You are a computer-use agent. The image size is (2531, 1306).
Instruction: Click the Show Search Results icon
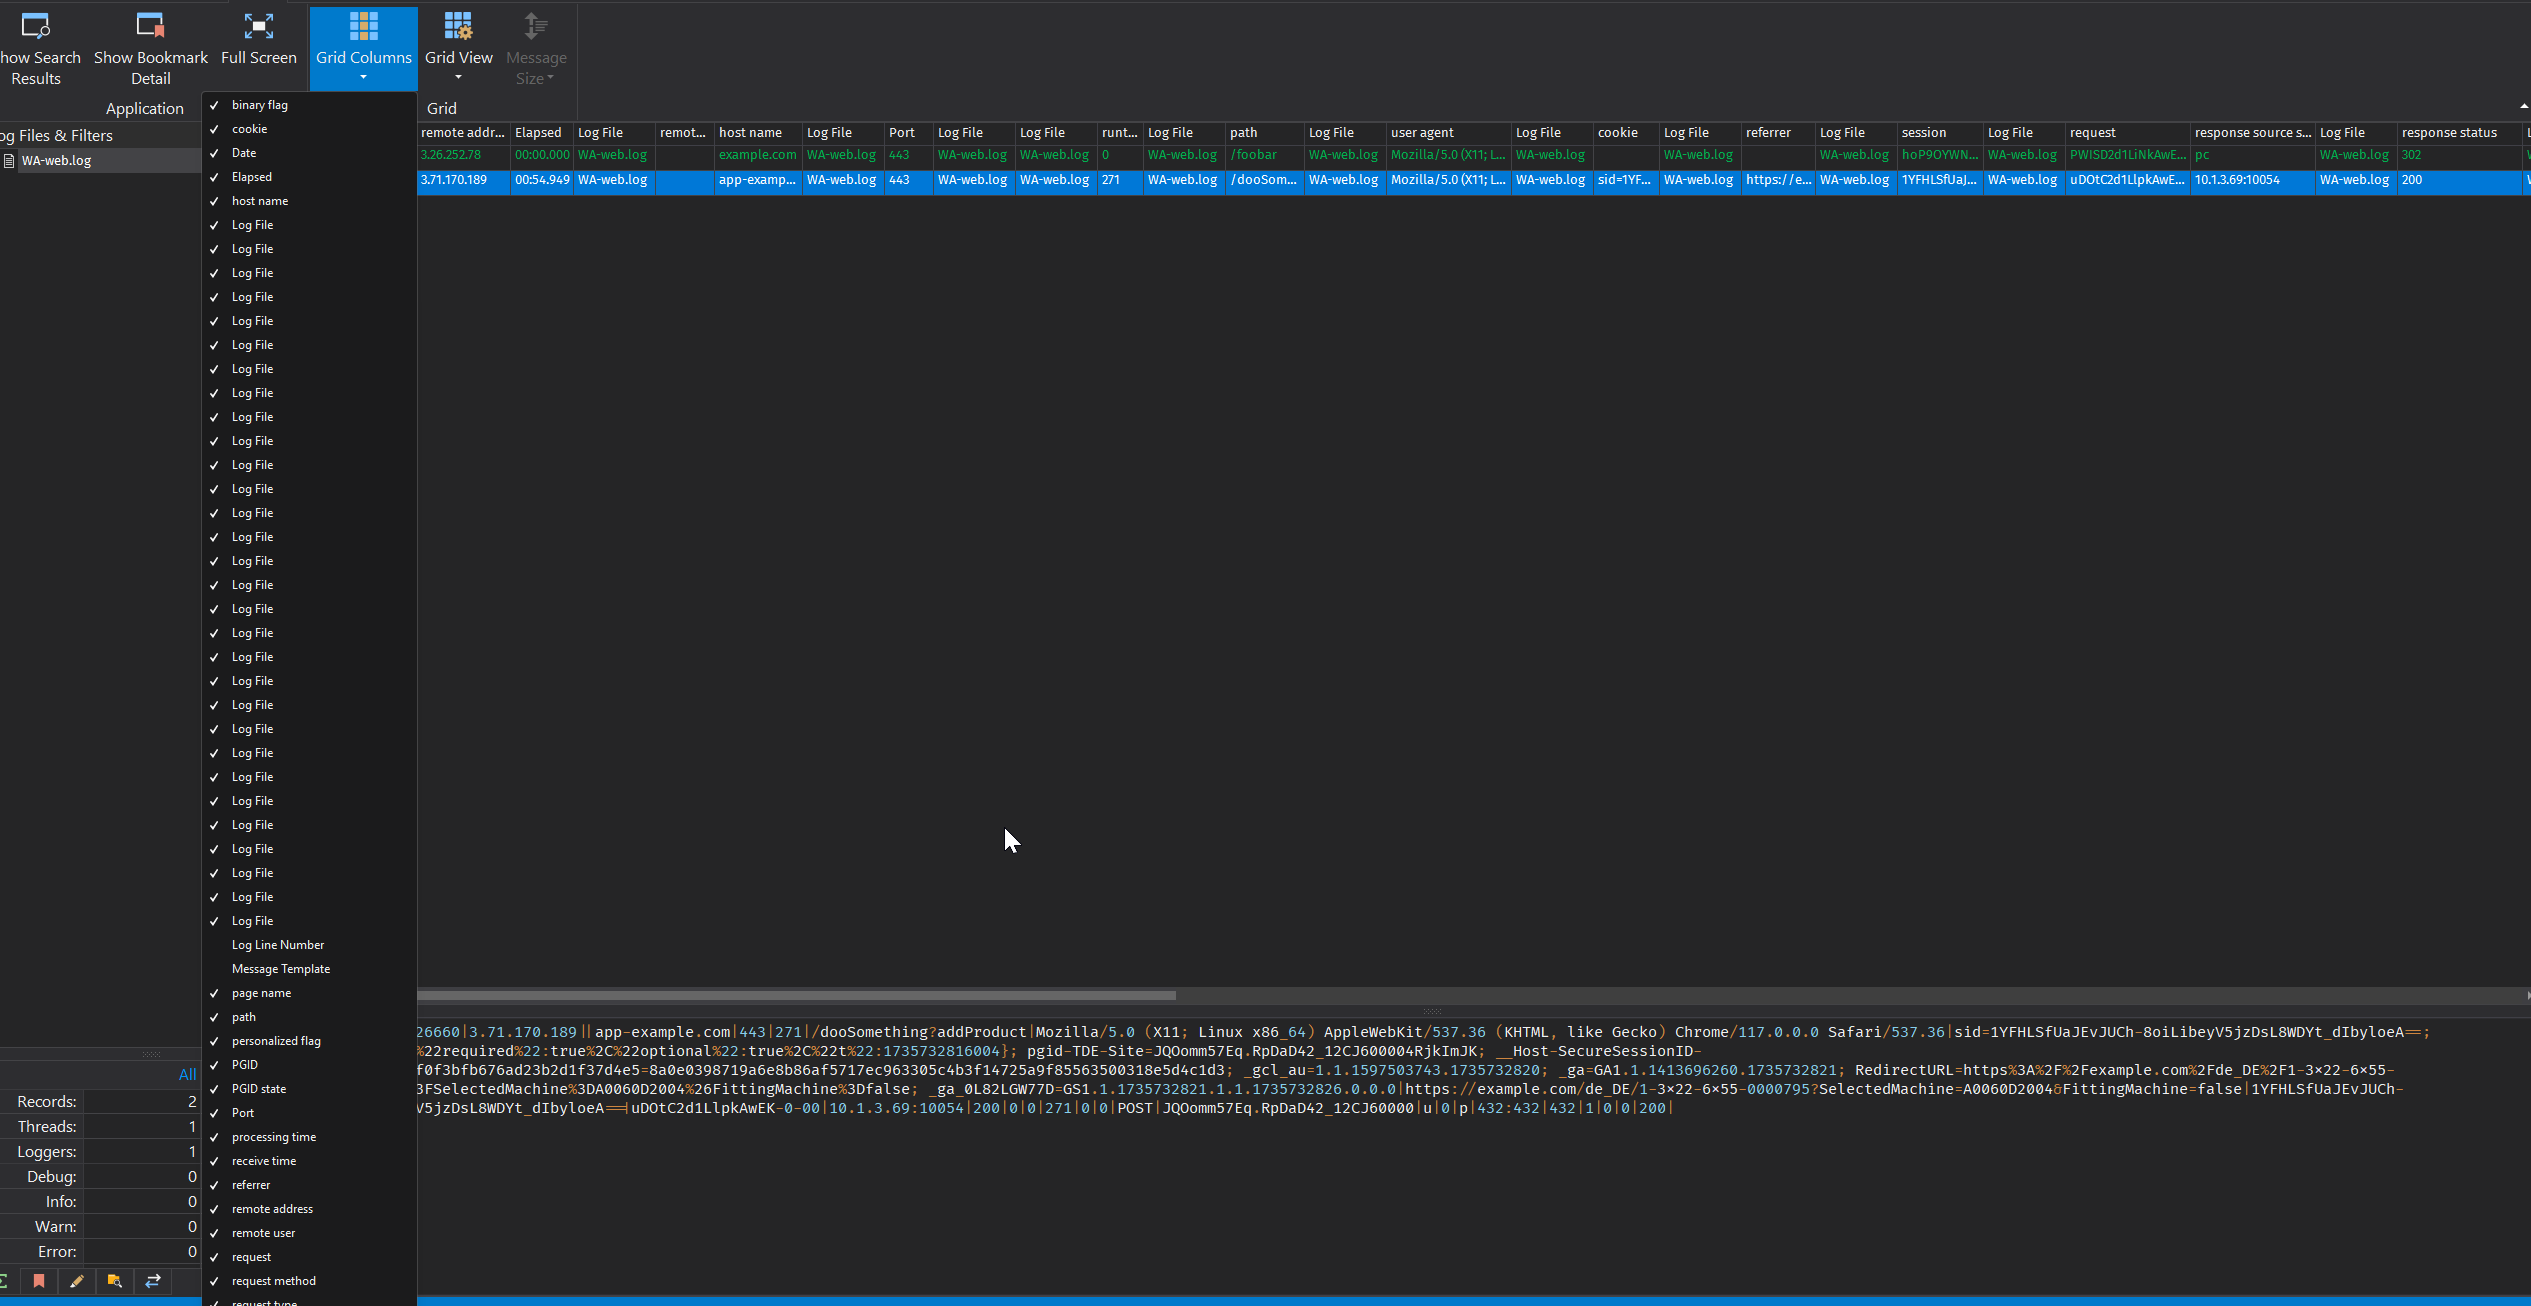tap(36, 26)
